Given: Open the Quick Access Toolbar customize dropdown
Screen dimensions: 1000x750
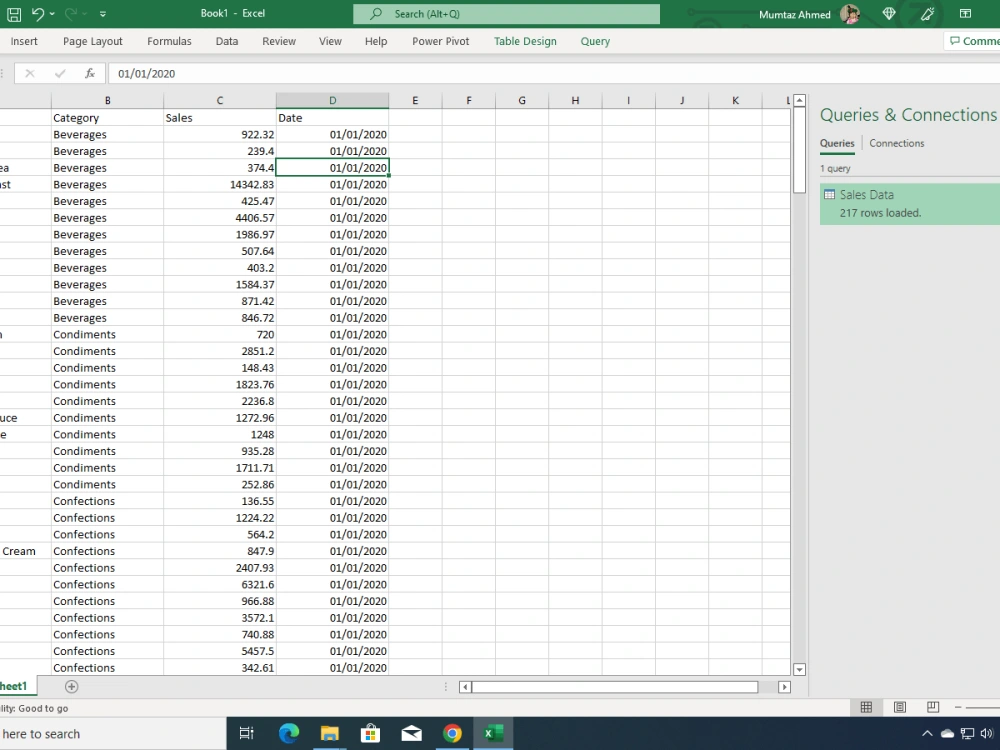Looking at the screenshot, I should click(x=103, y=13).
